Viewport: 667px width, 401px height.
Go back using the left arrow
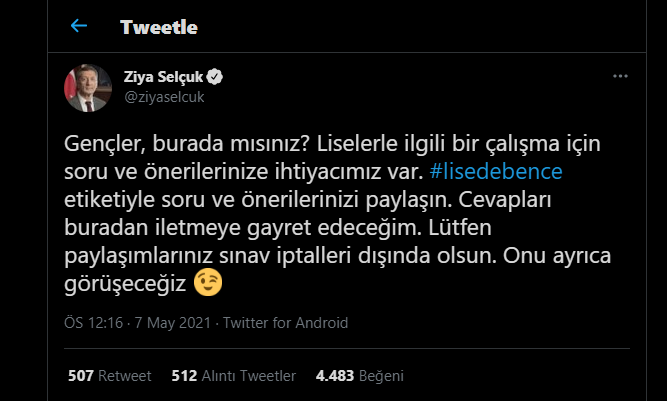coord(80,27)
